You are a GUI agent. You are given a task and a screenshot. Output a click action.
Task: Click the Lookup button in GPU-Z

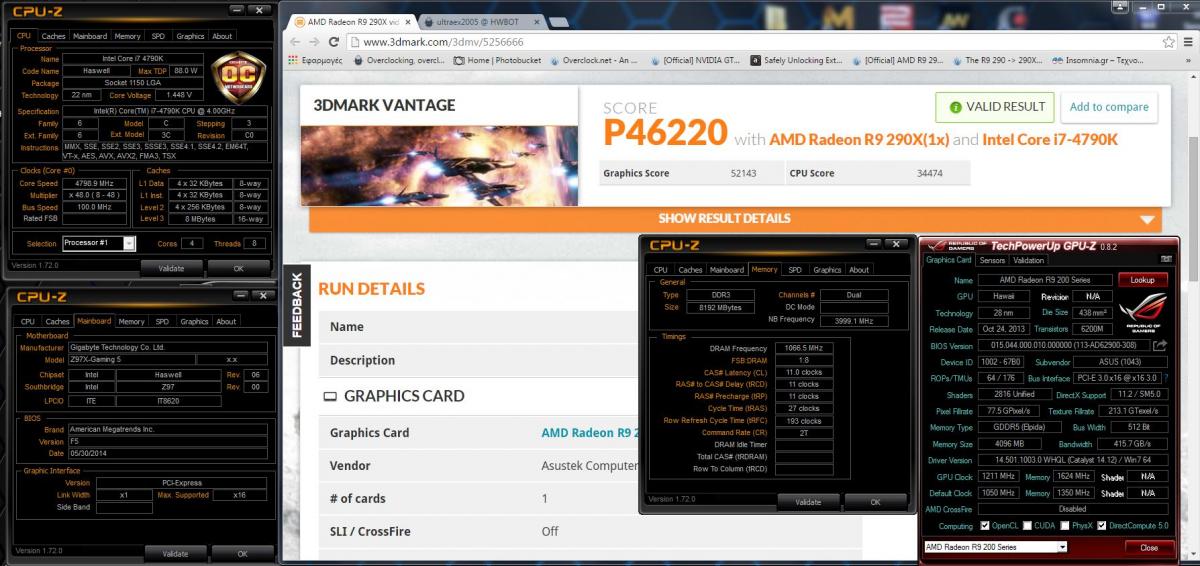click(x=1142, y=281)
